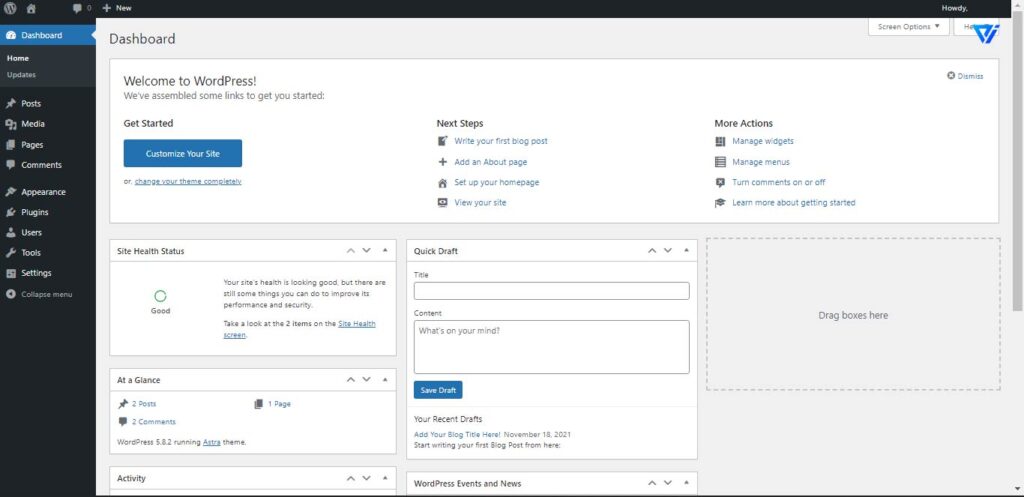Viewport: 1024px width, 497px height.
Task: Click the plus New button in admin bar
Action: (x=117, y=8)
